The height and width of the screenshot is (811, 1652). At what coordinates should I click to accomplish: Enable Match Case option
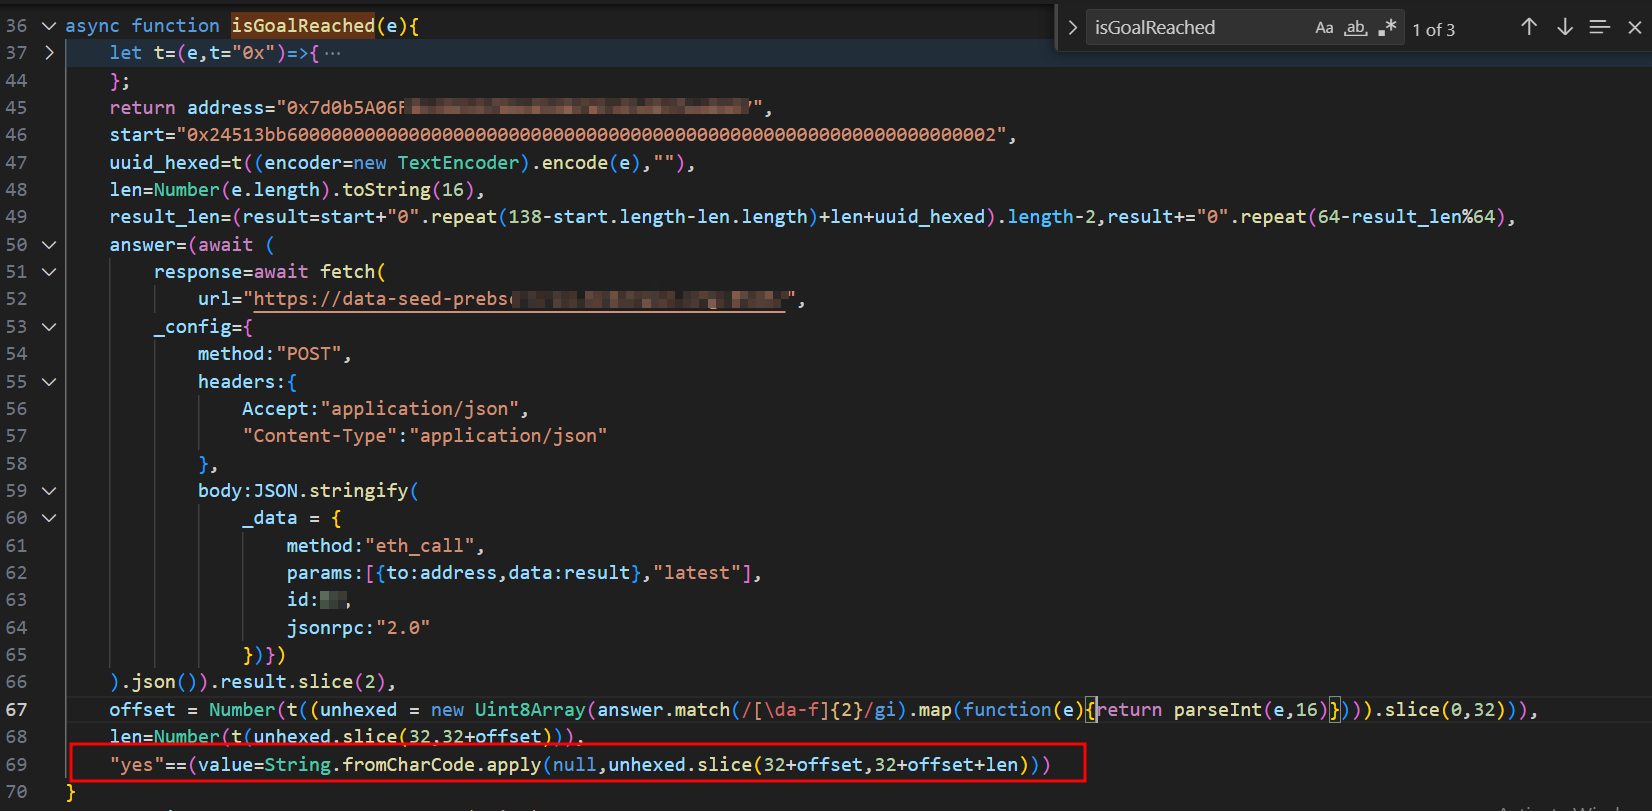click(x=1324, y=28)
